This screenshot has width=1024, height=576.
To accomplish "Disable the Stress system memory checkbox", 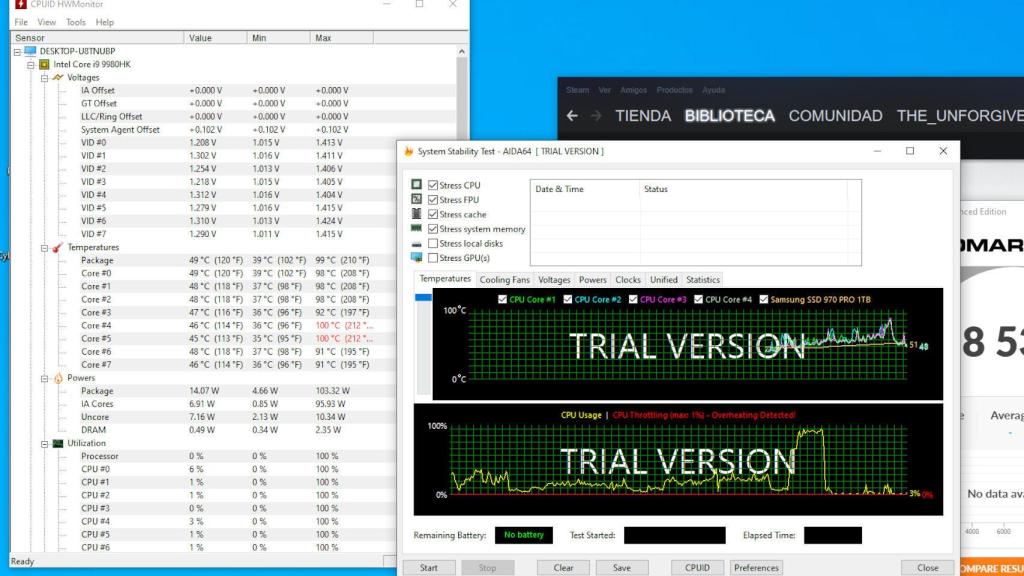I will (x=434, y=228).
